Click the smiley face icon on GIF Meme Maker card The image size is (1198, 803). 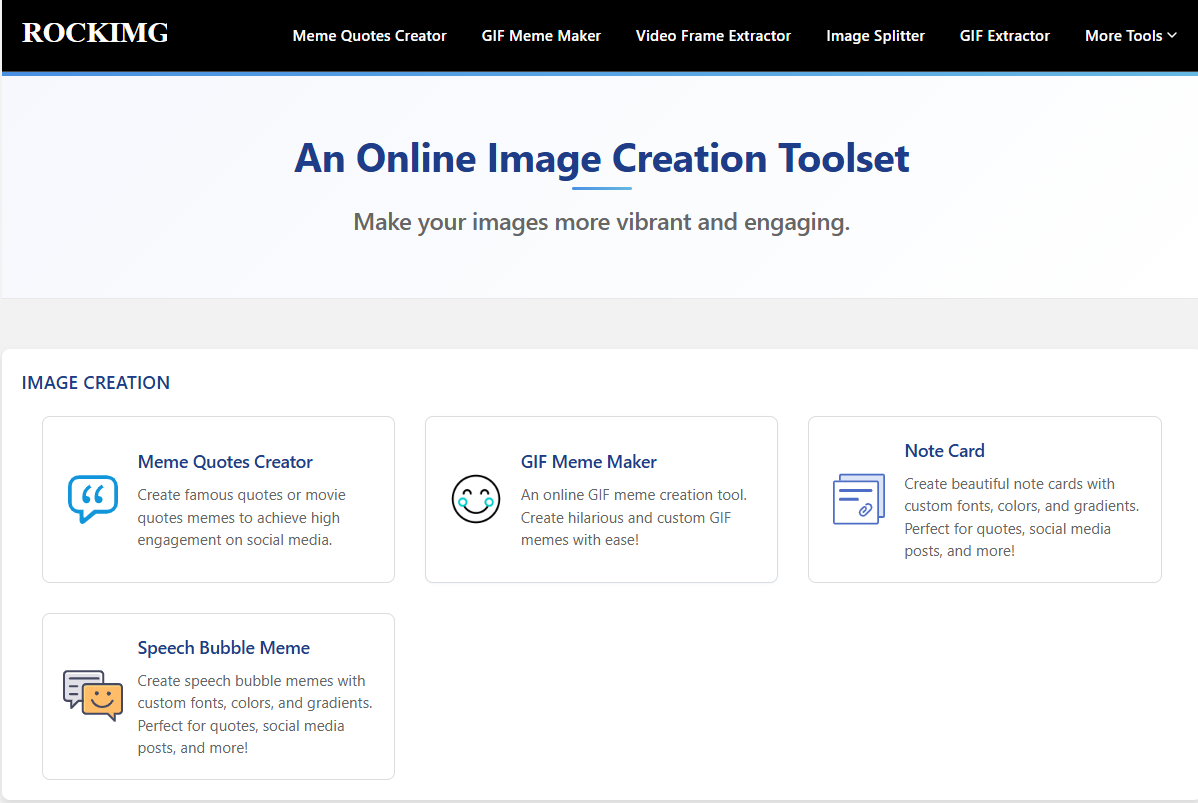point(476,499)
